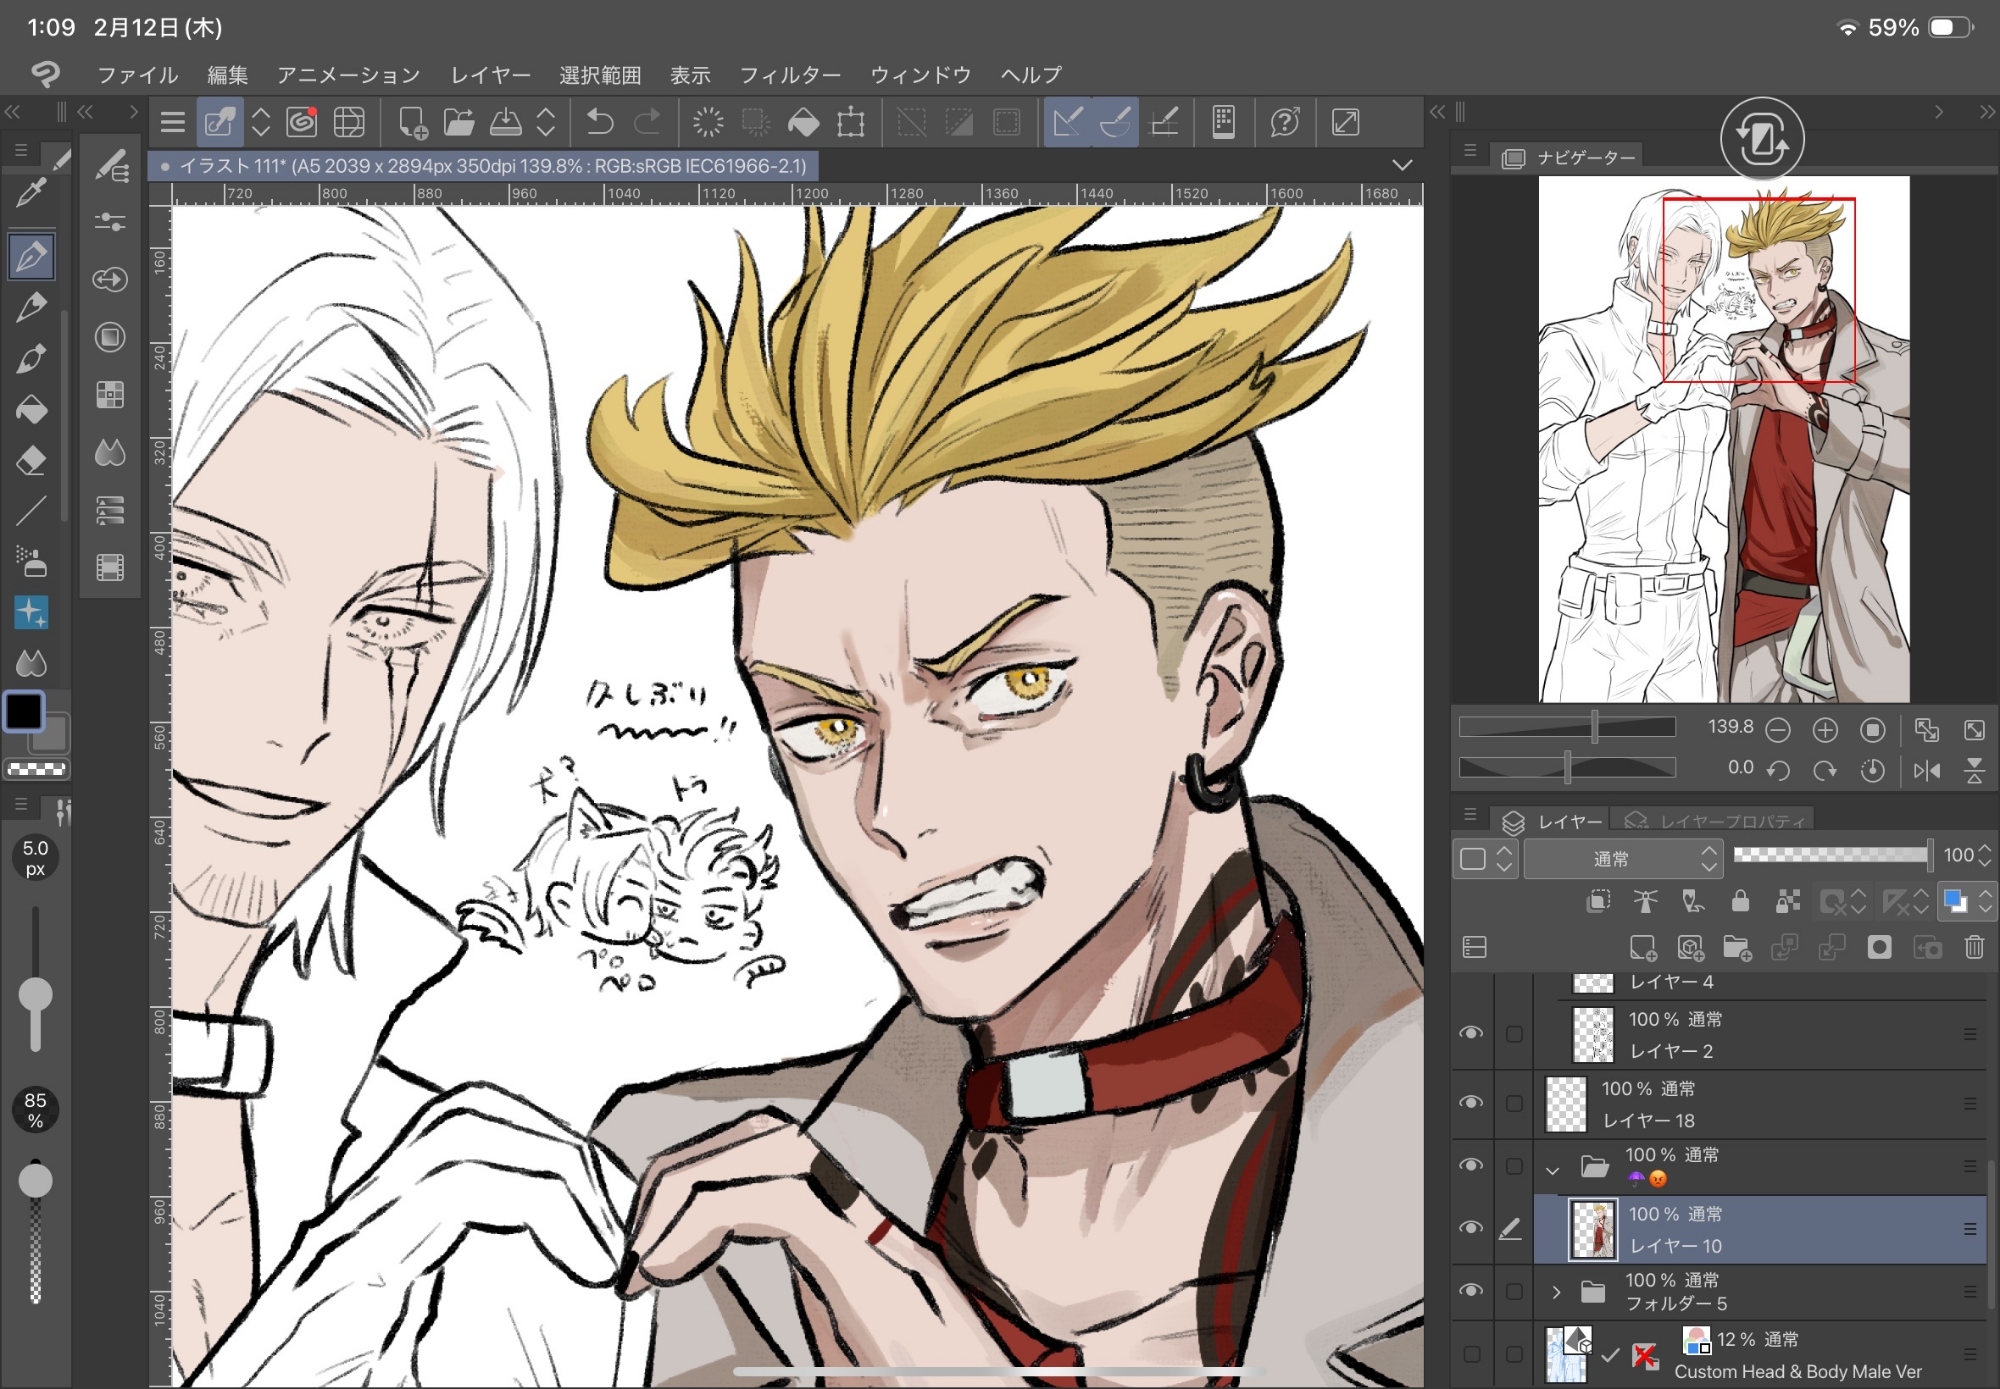Select the Eraser tool in the tool palette
This screenshot has width=2000, height=1389.
31,461
